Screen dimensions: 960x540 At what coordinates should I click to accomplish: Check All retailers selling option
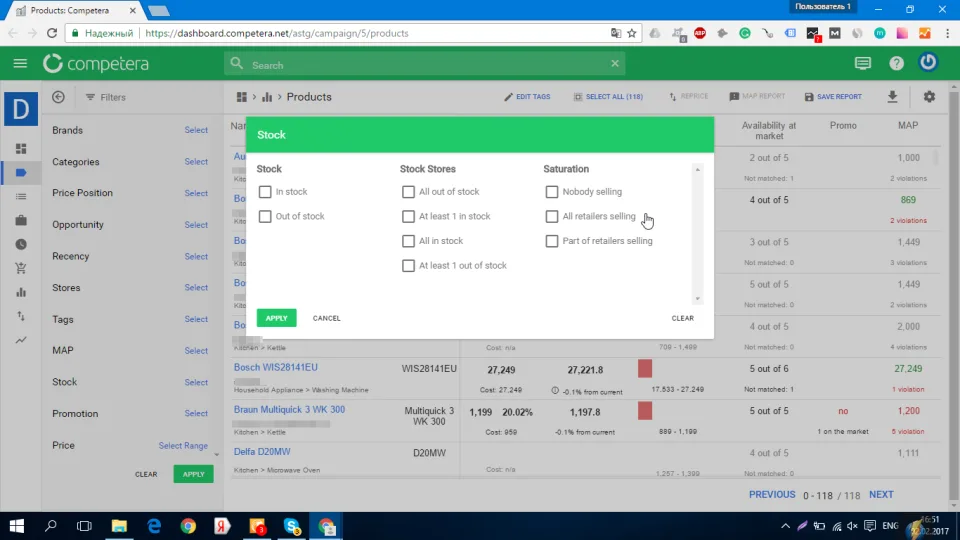coord(552,216)
